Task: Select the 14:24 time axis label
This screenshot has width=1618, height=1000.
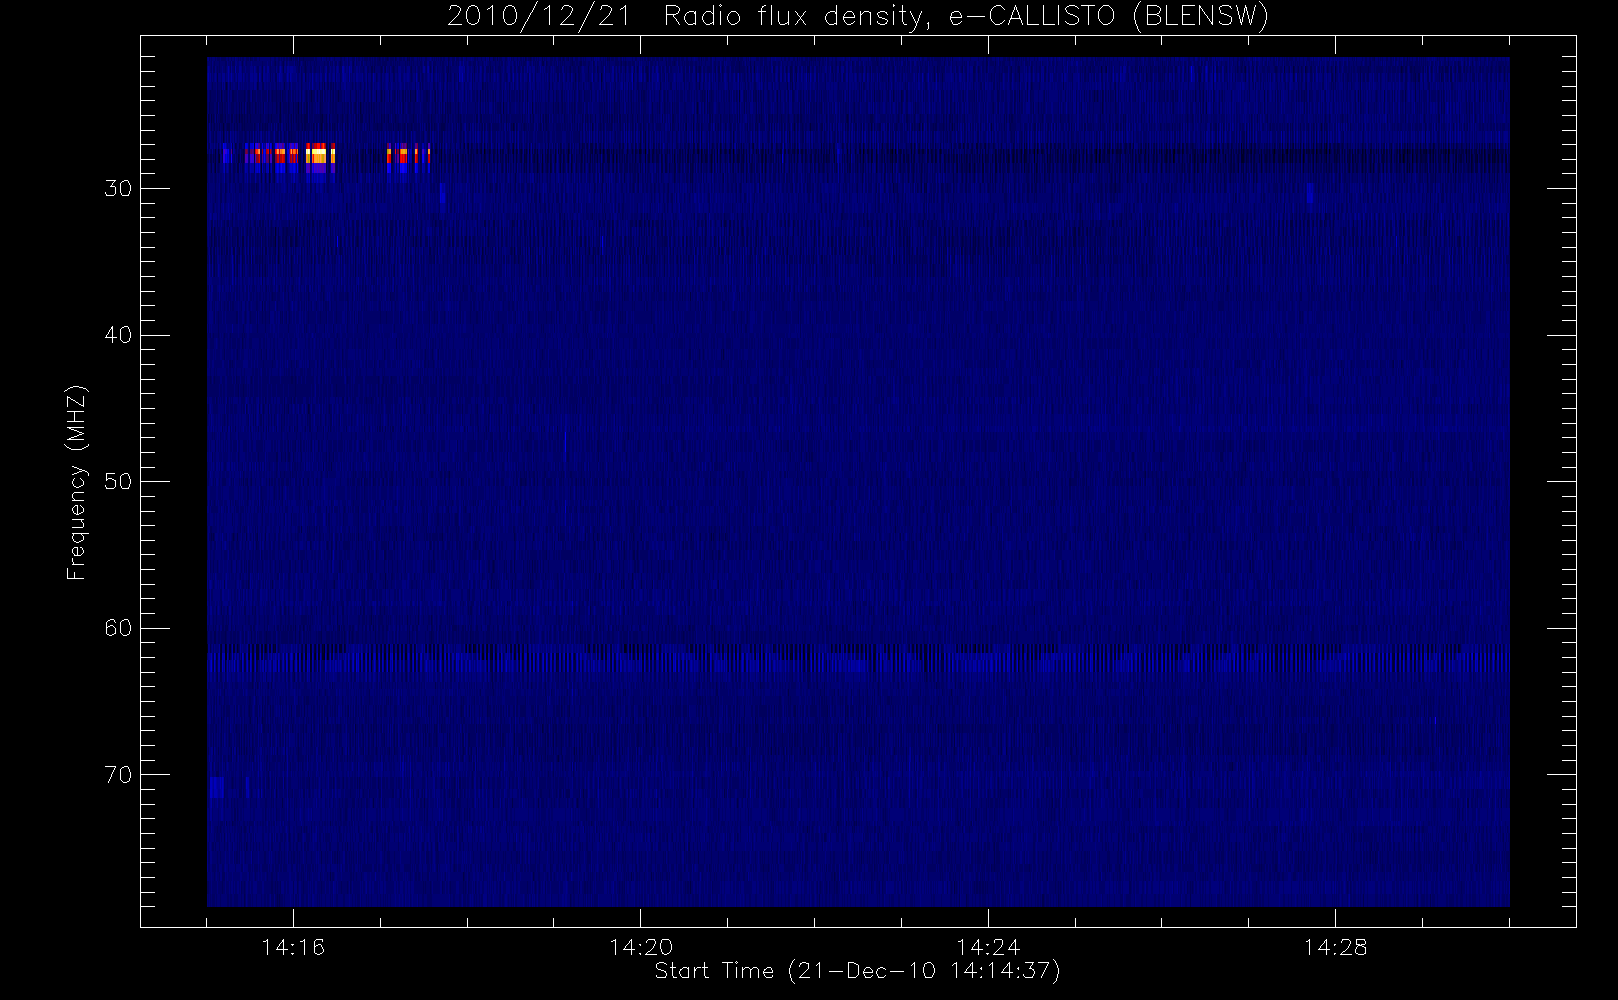Action: tap(988, 947)
